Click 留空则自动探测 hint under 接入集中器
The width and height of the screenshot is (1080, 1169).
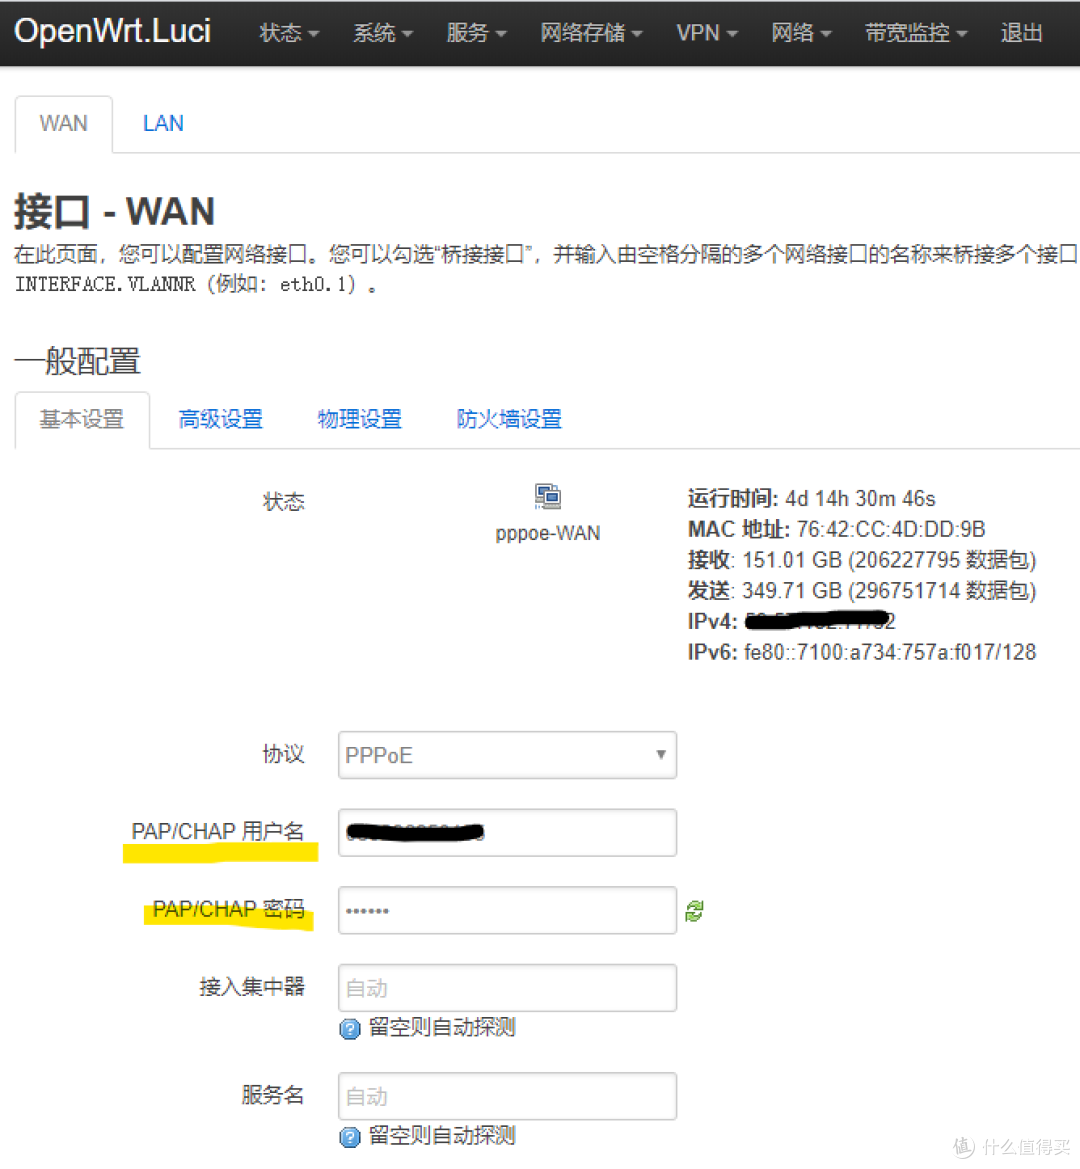pos(442,1027)
